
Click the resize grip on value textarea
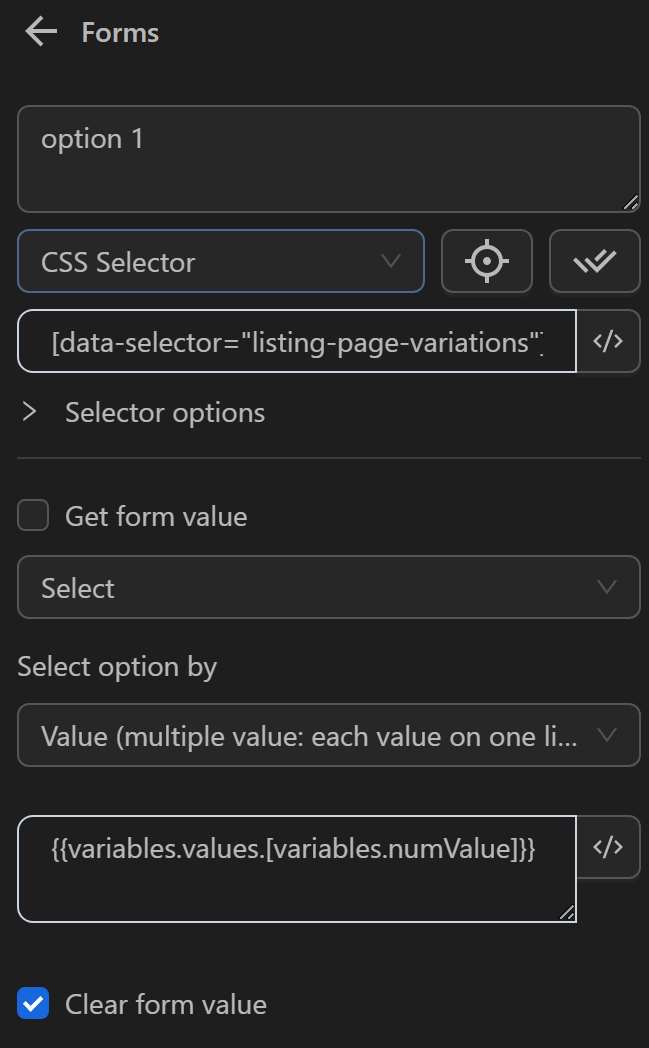[x=566, y=911]
